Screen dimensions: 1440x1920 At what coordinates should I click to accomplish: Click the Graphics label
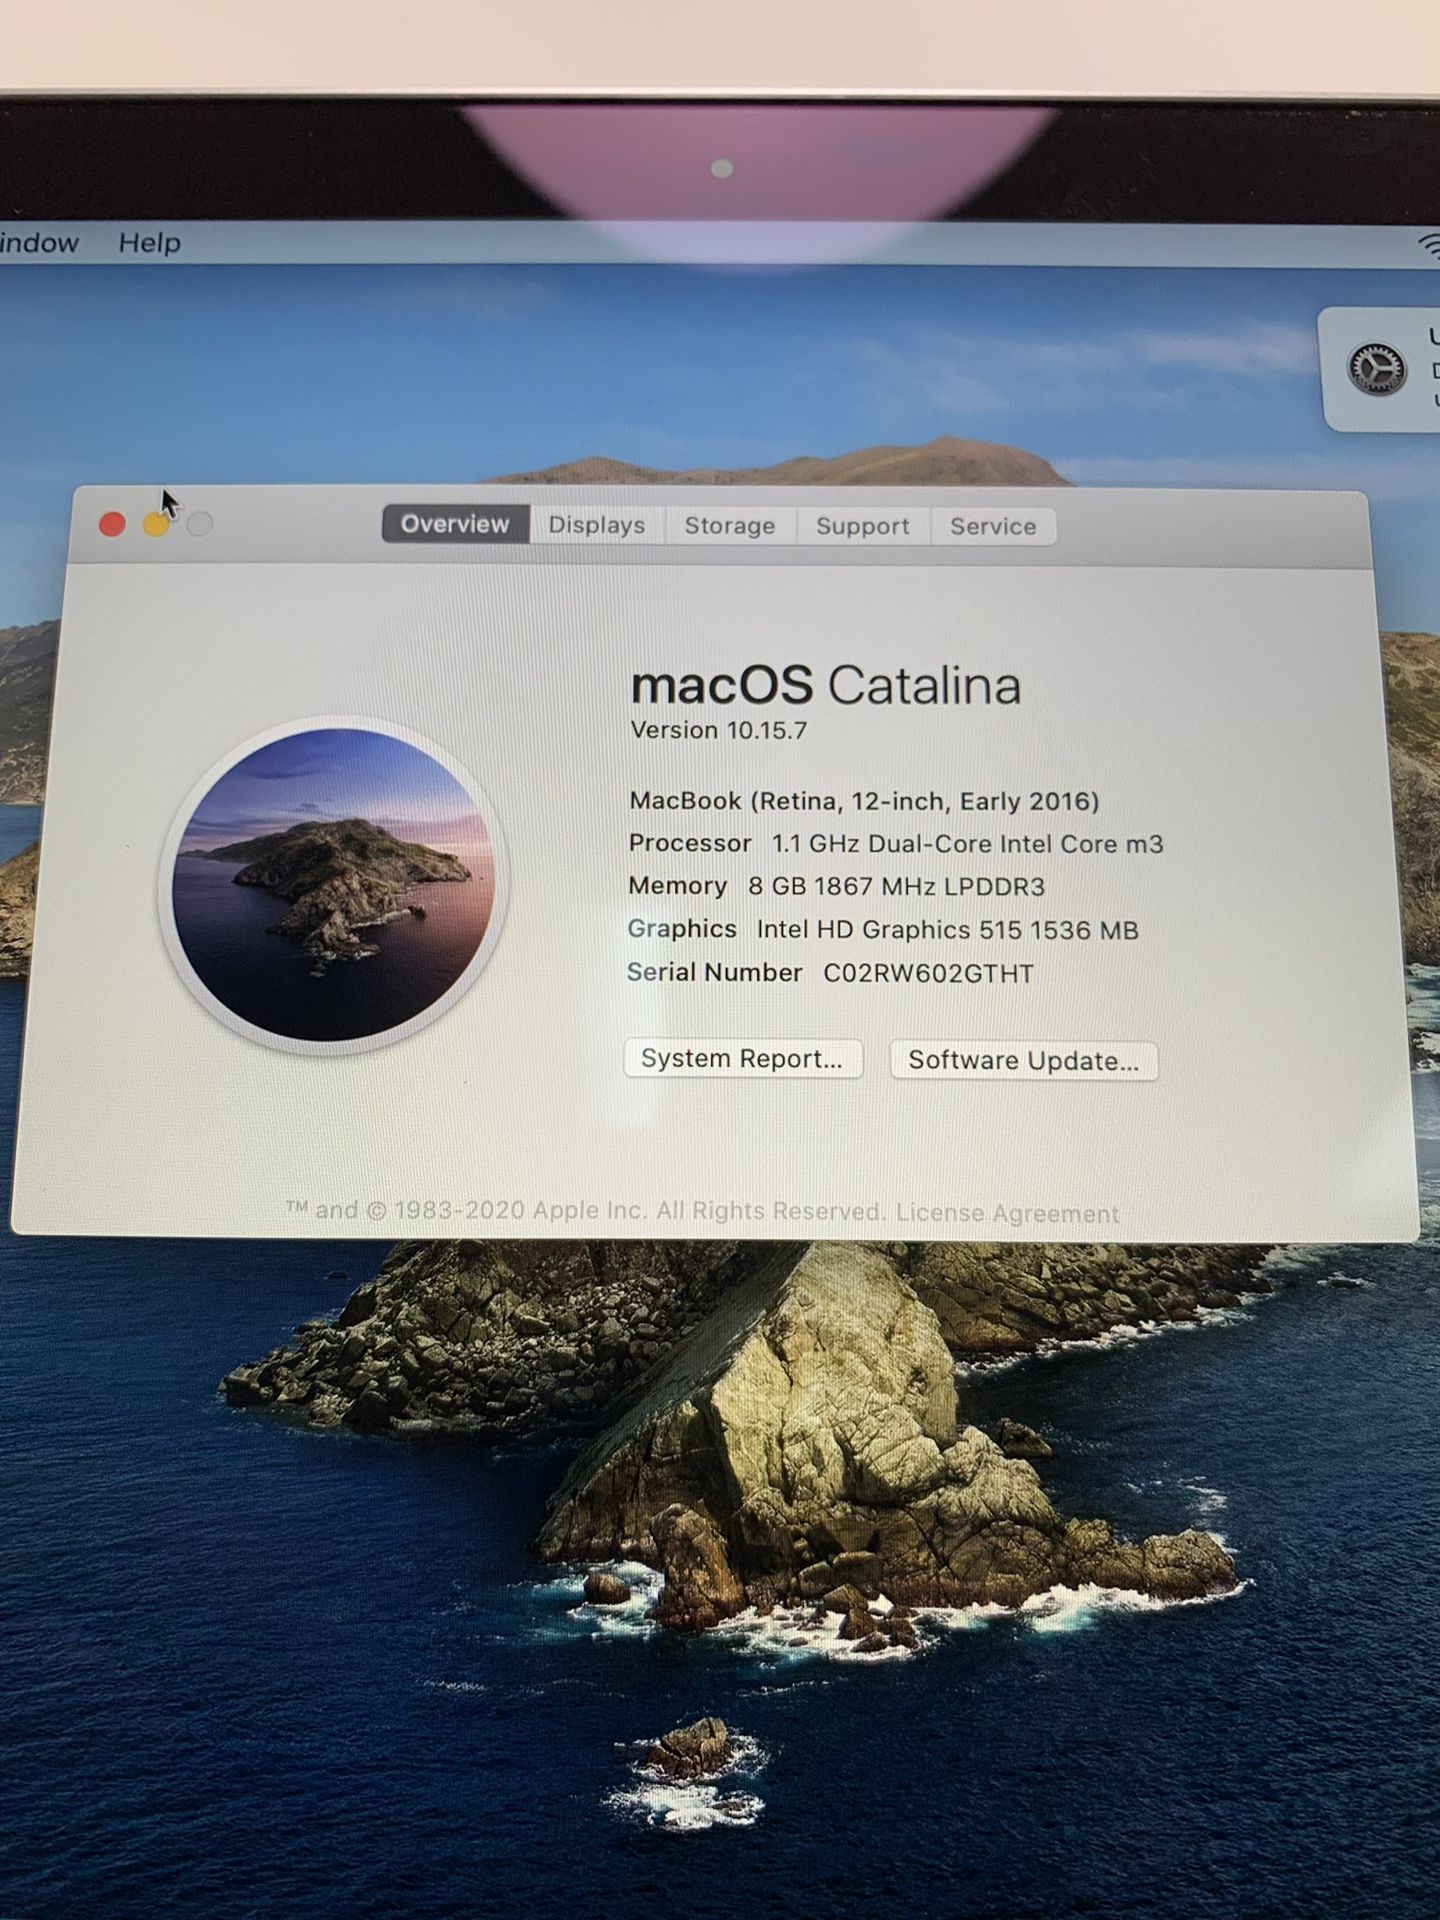click(x=682, y=929)
